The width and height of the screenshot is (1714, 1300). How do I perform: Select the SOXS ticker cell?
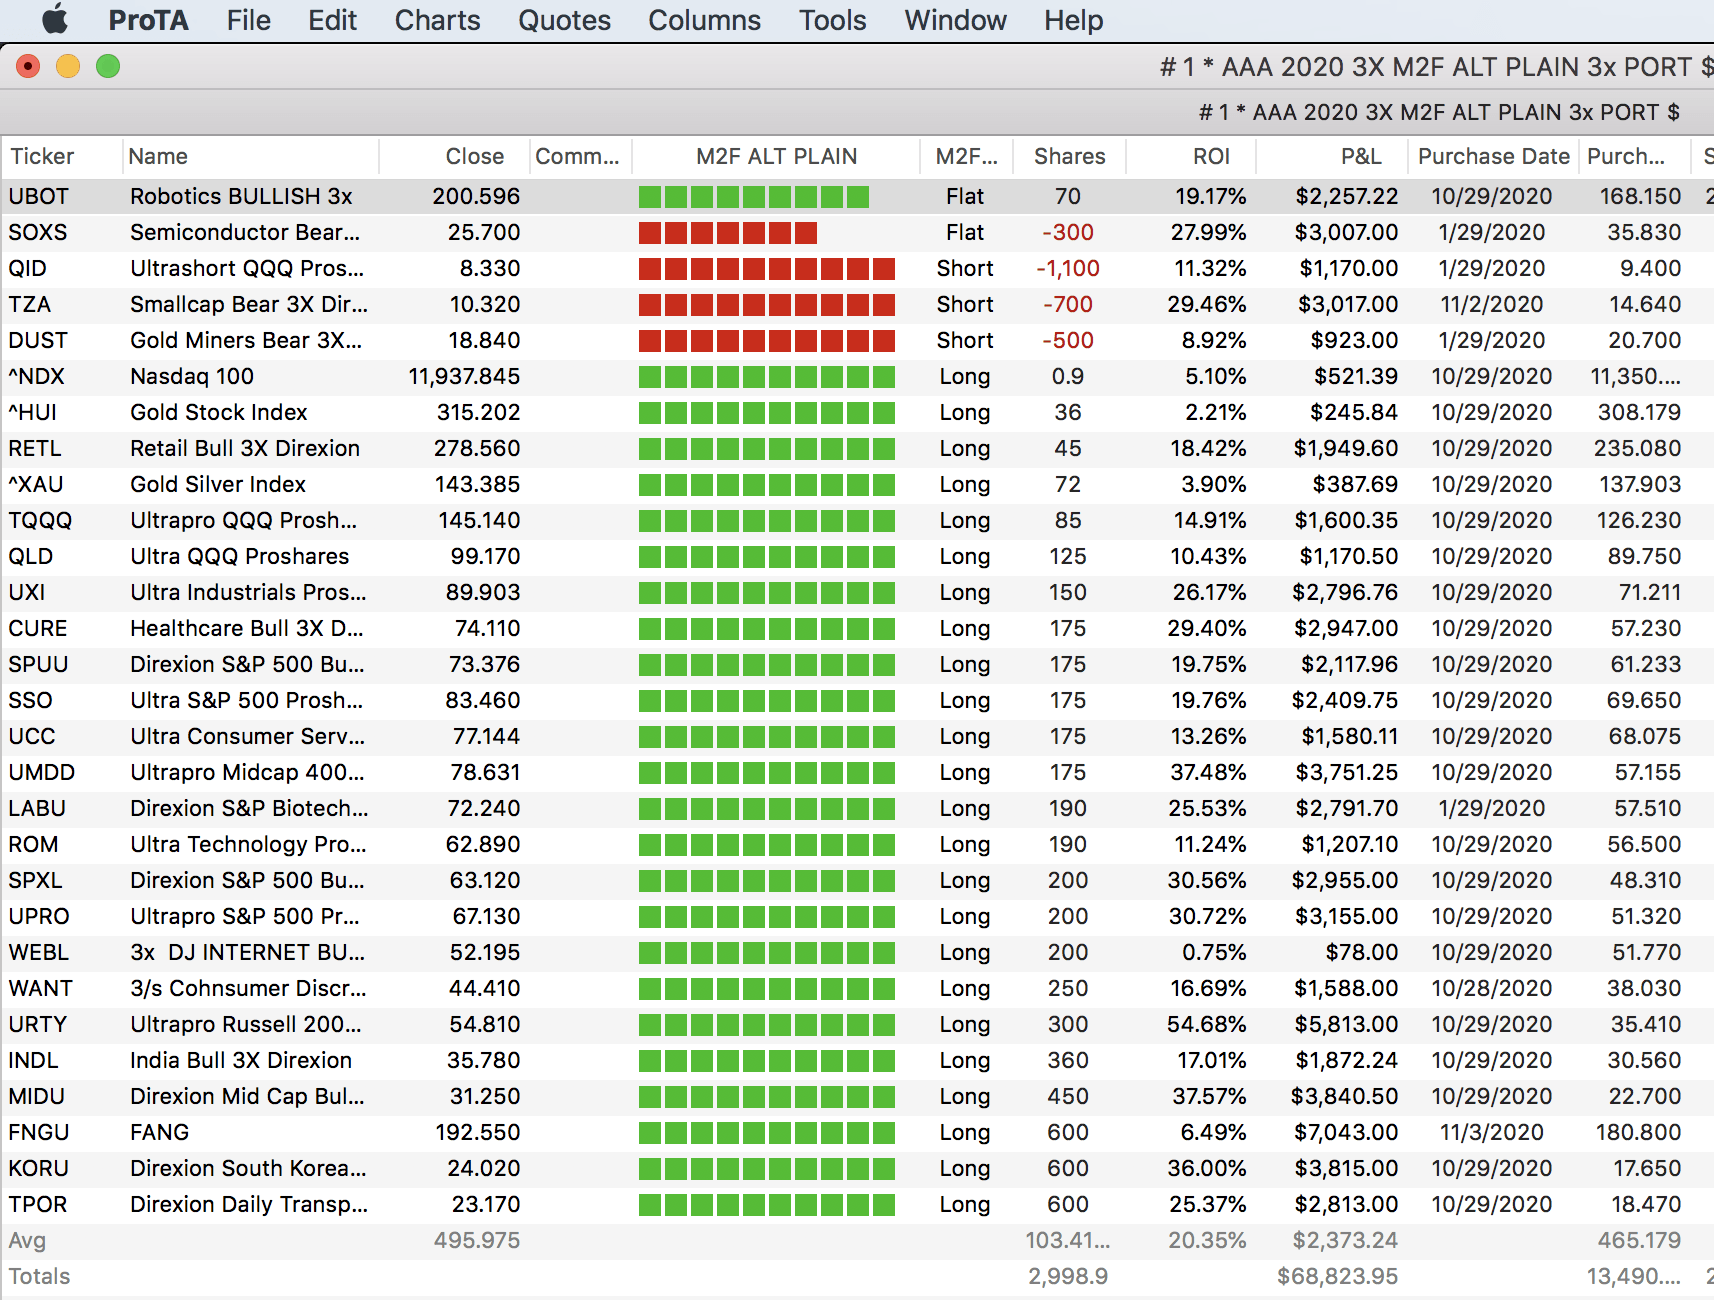(38, 232)
